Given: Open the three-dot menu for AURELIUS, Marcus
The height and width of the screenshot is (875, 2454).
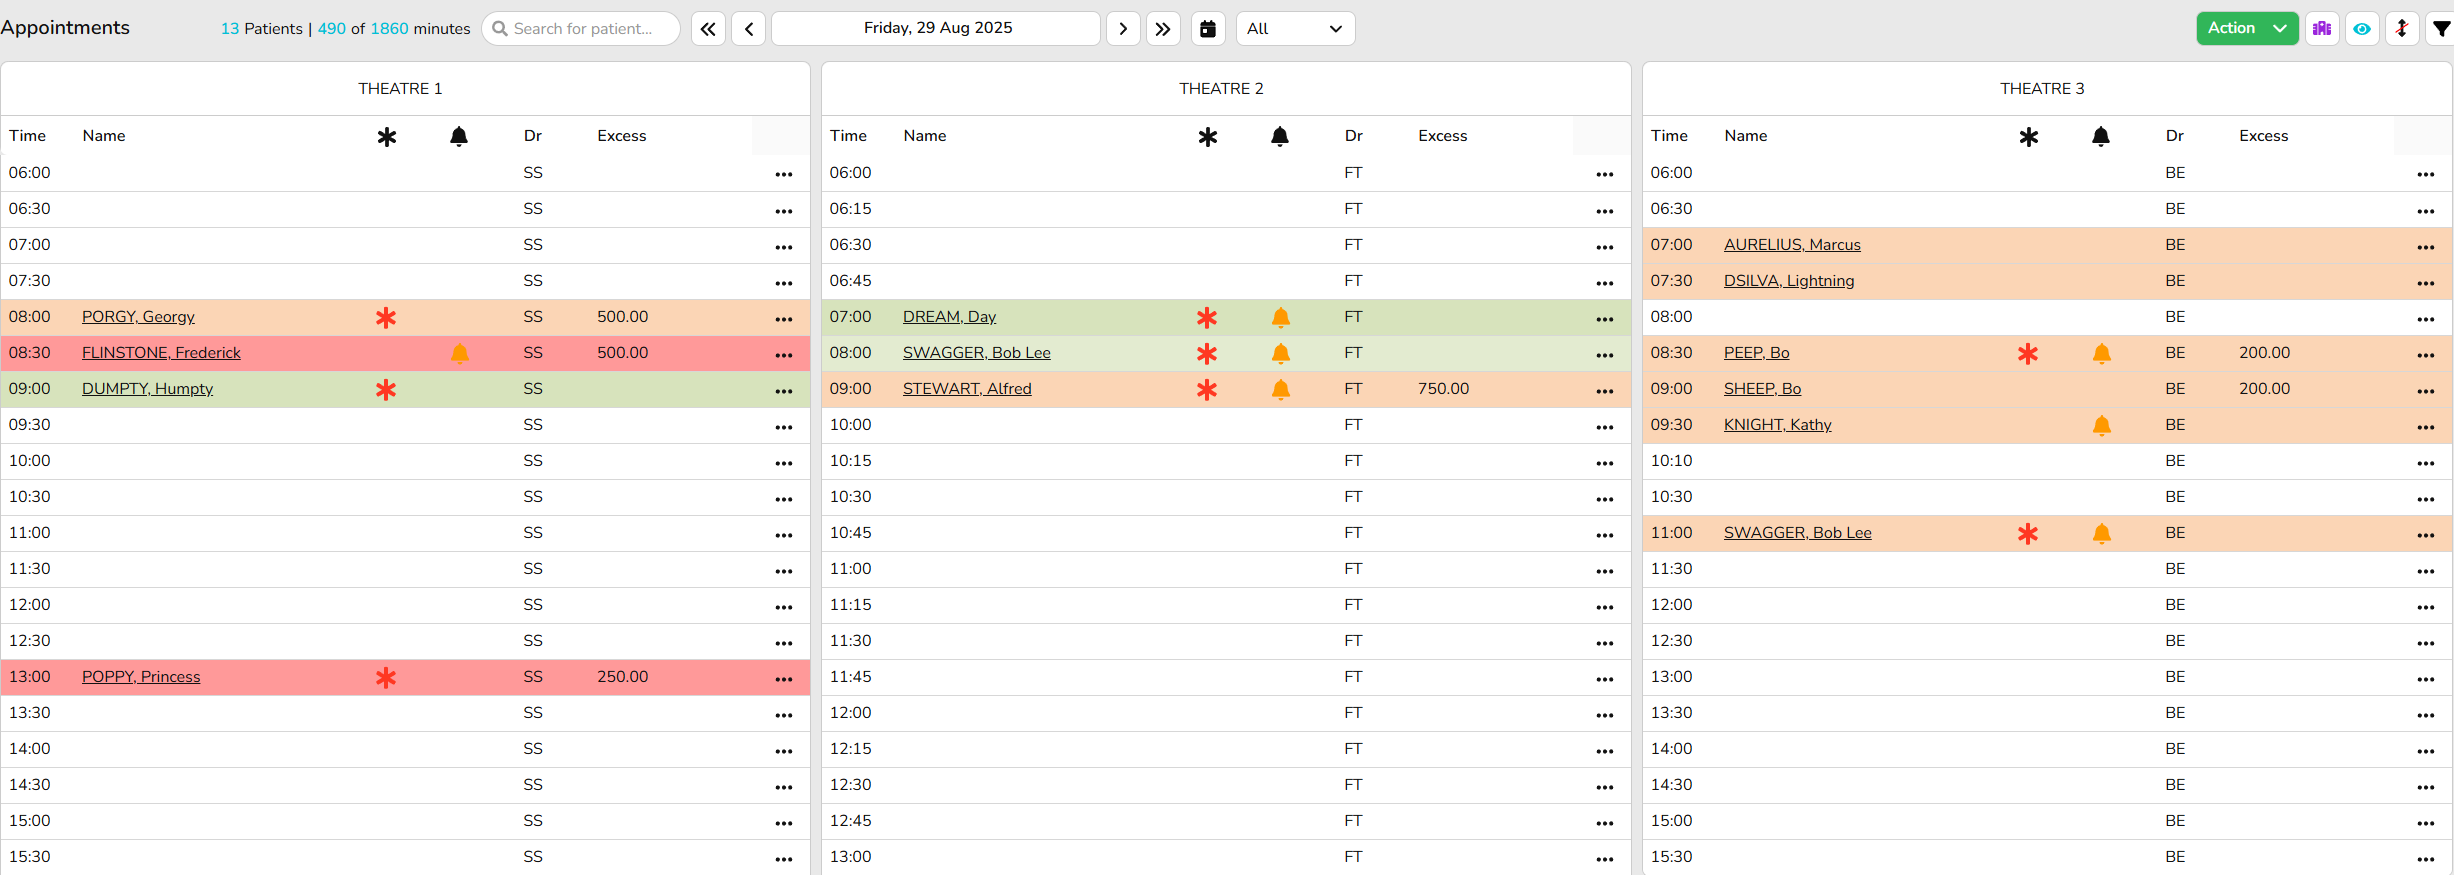Looking at the screenshot, I should 2425,247.
